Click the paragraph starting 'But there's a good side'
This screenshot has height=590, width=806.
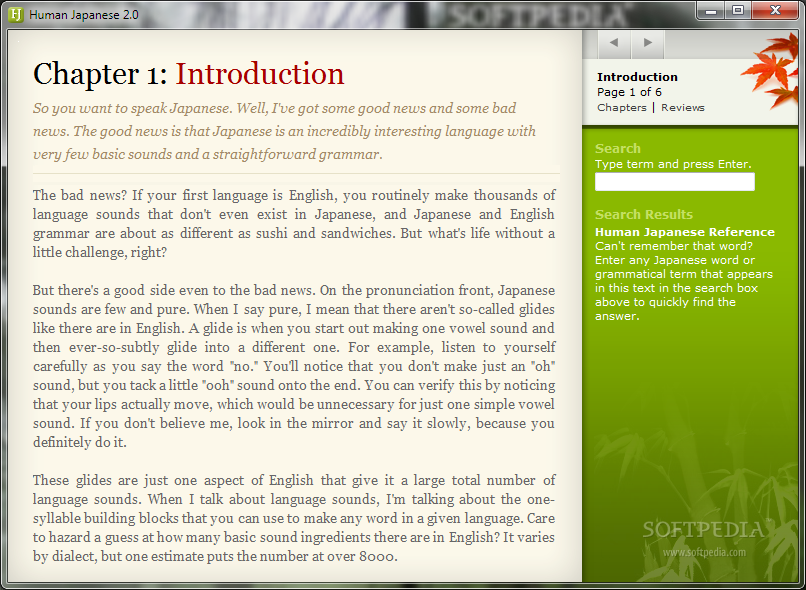[x=294, y=366]
